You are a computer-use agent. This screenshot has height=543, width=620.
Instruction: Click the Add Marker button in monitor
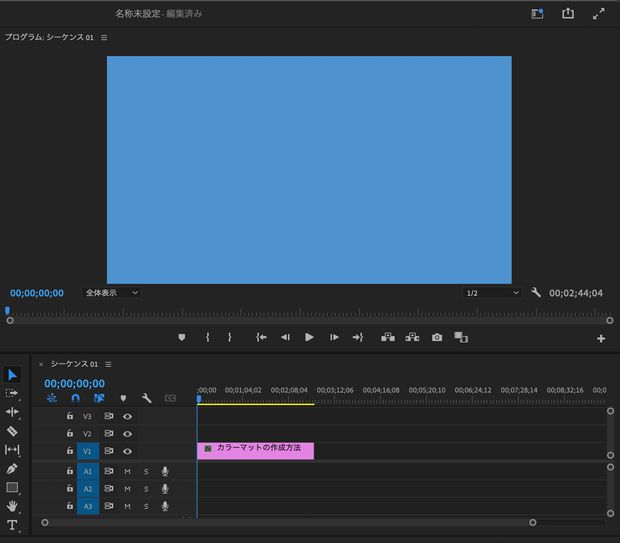click(x=181, y=338)
